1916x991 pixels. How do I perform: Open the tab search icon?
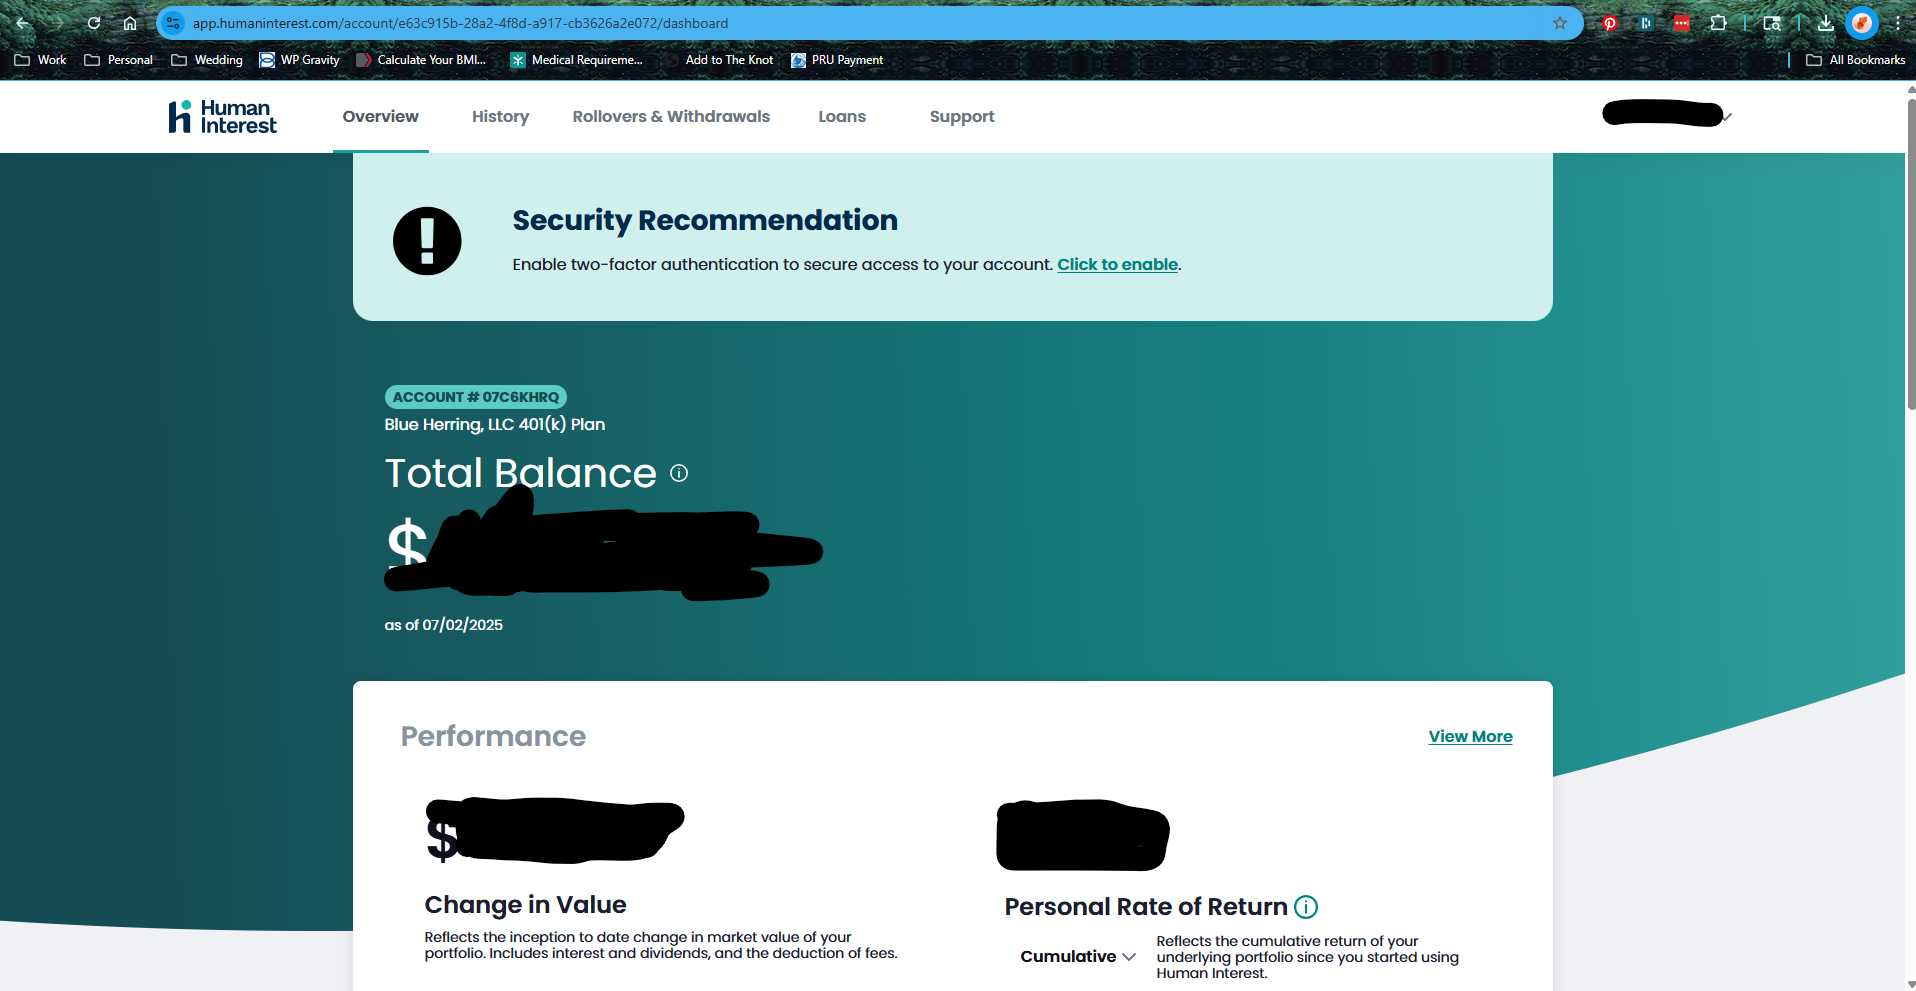pos(1772,23)
